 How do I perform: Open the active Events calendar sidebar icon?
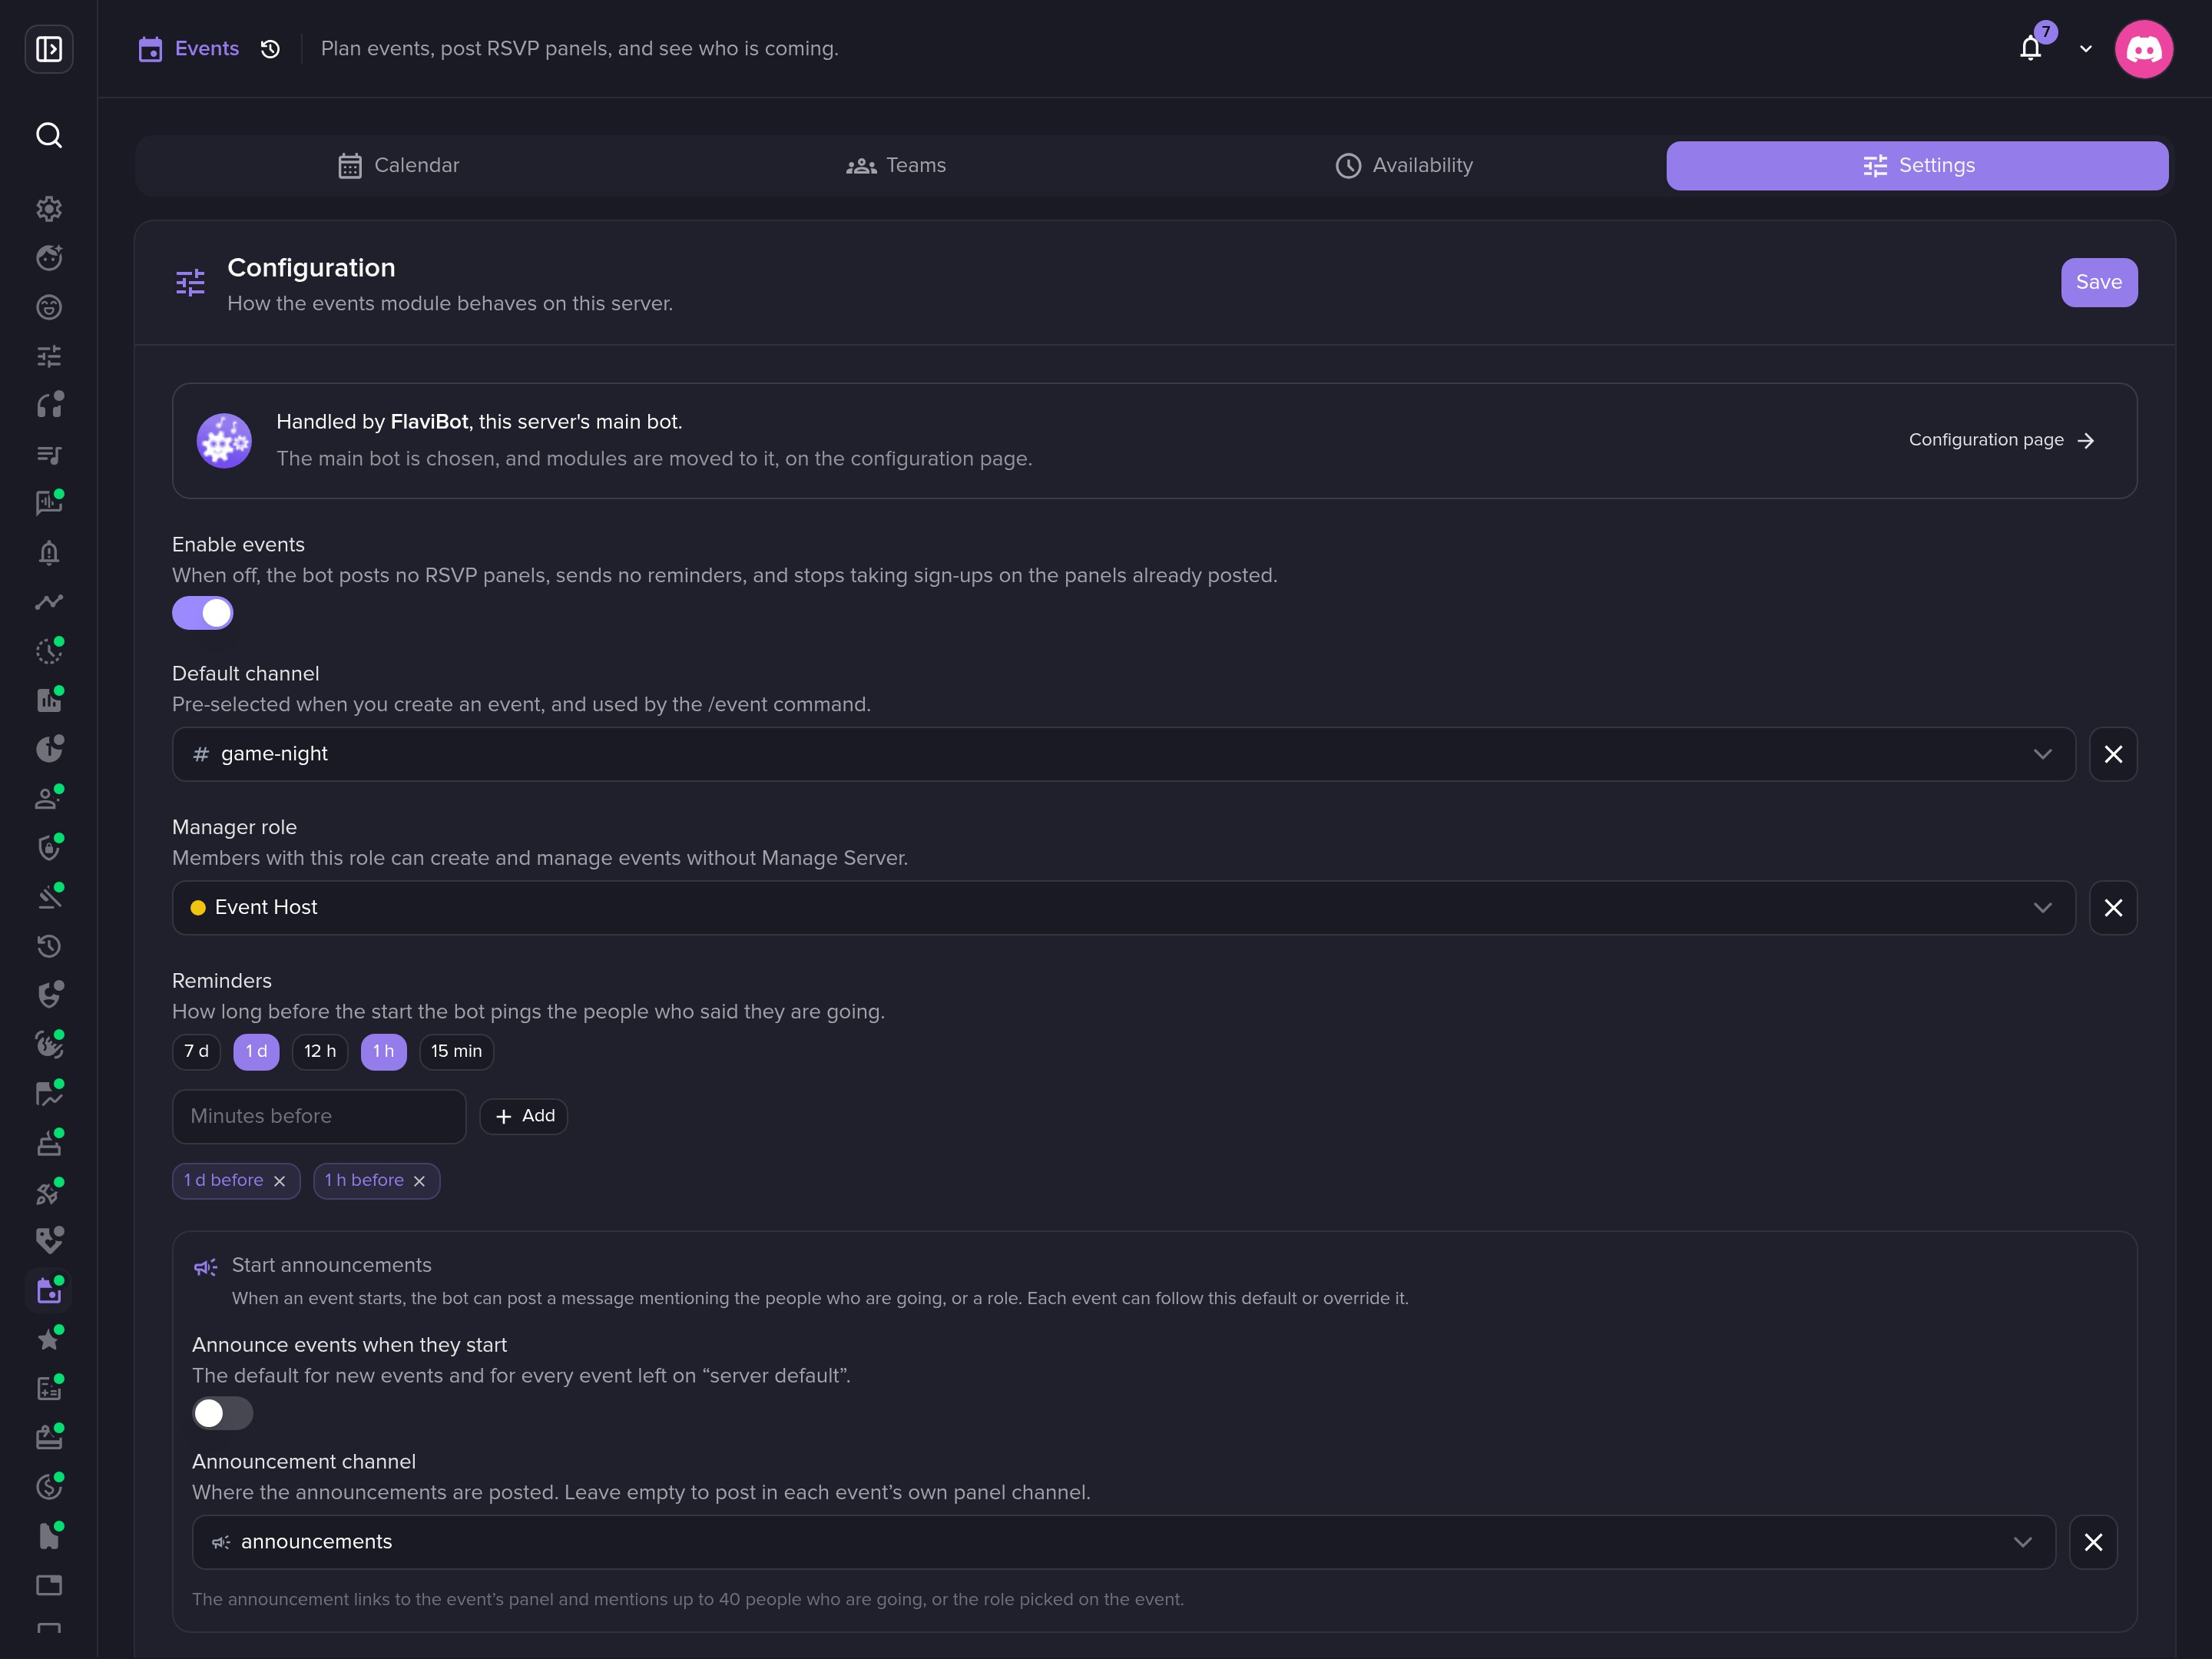point(49,1290)
